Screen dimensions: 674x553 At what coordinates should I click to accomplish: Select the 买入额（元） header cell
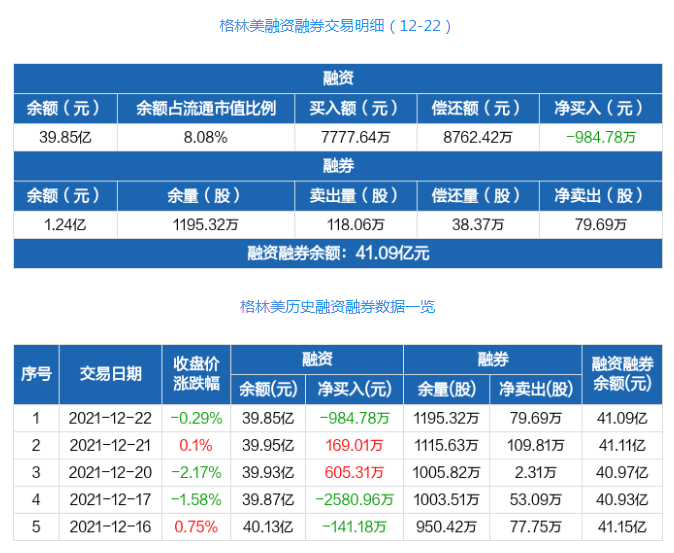355,108
